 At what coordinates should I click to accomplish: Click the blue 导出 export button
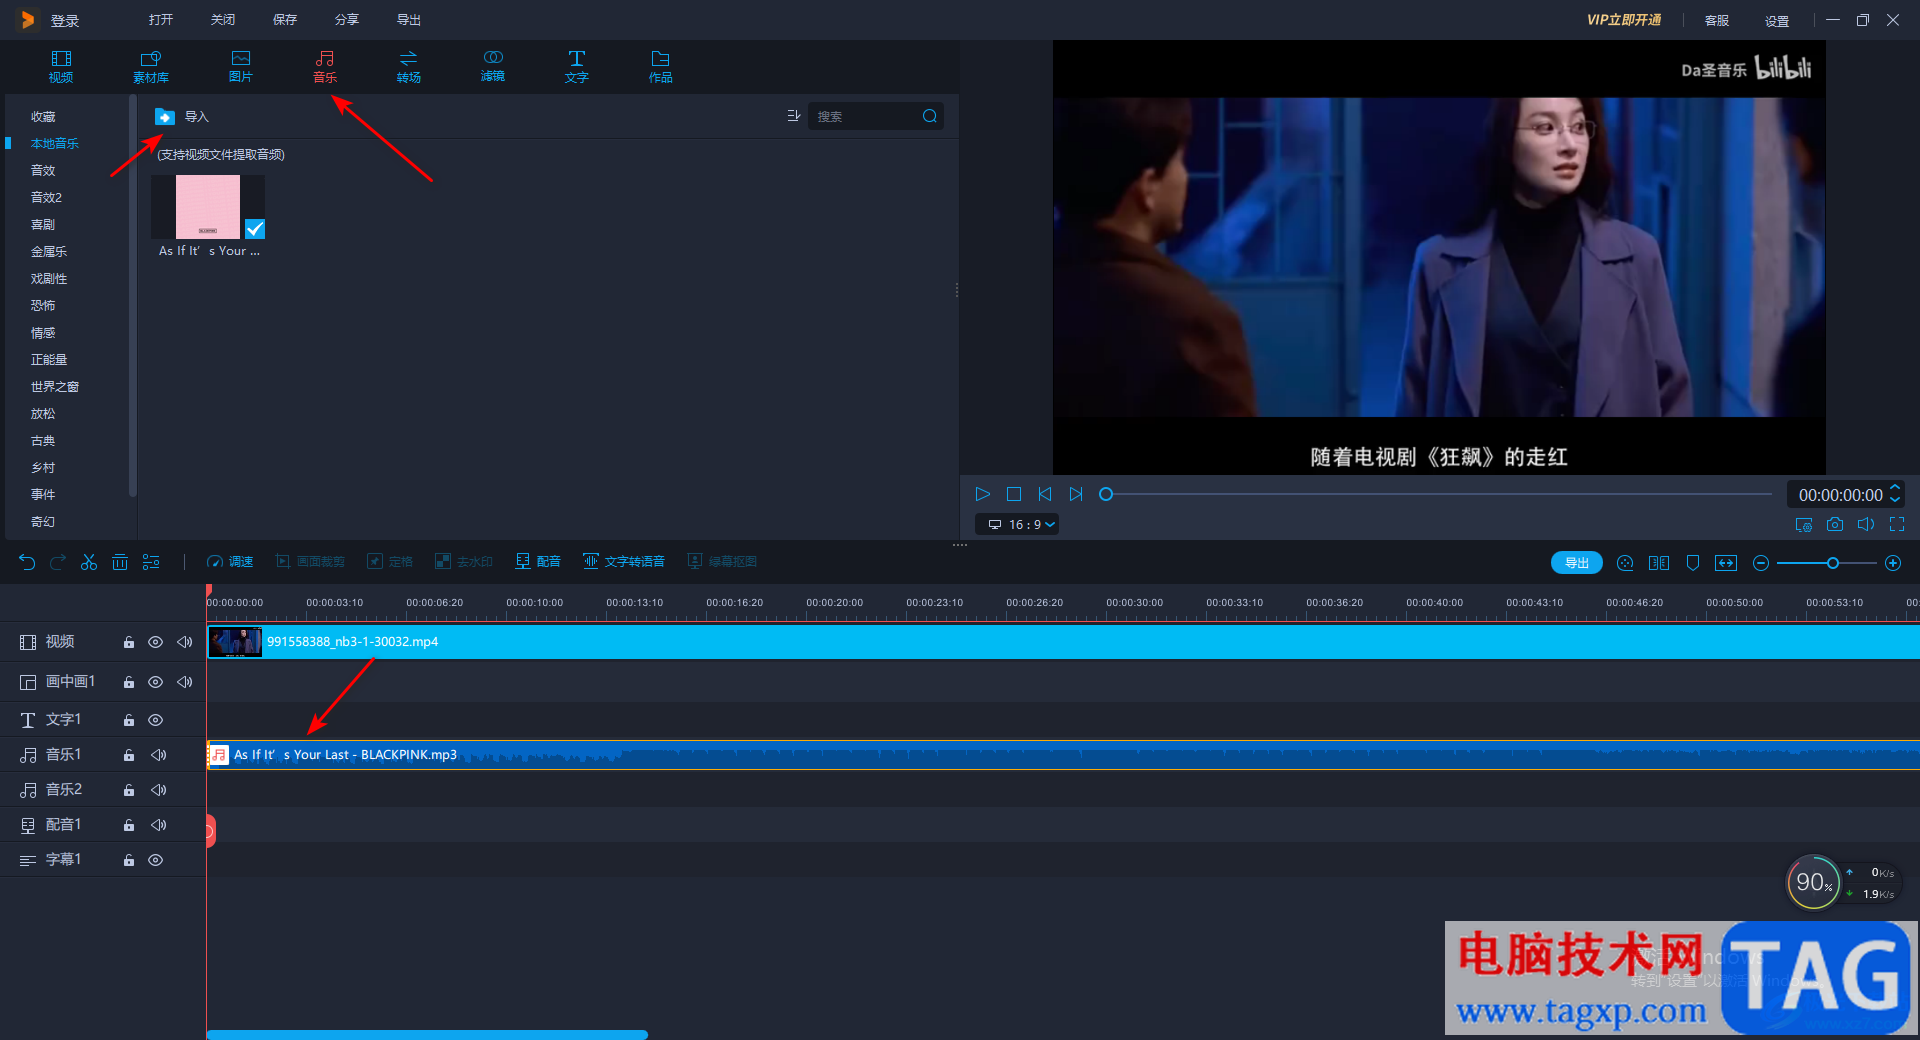click(1577, 563)
